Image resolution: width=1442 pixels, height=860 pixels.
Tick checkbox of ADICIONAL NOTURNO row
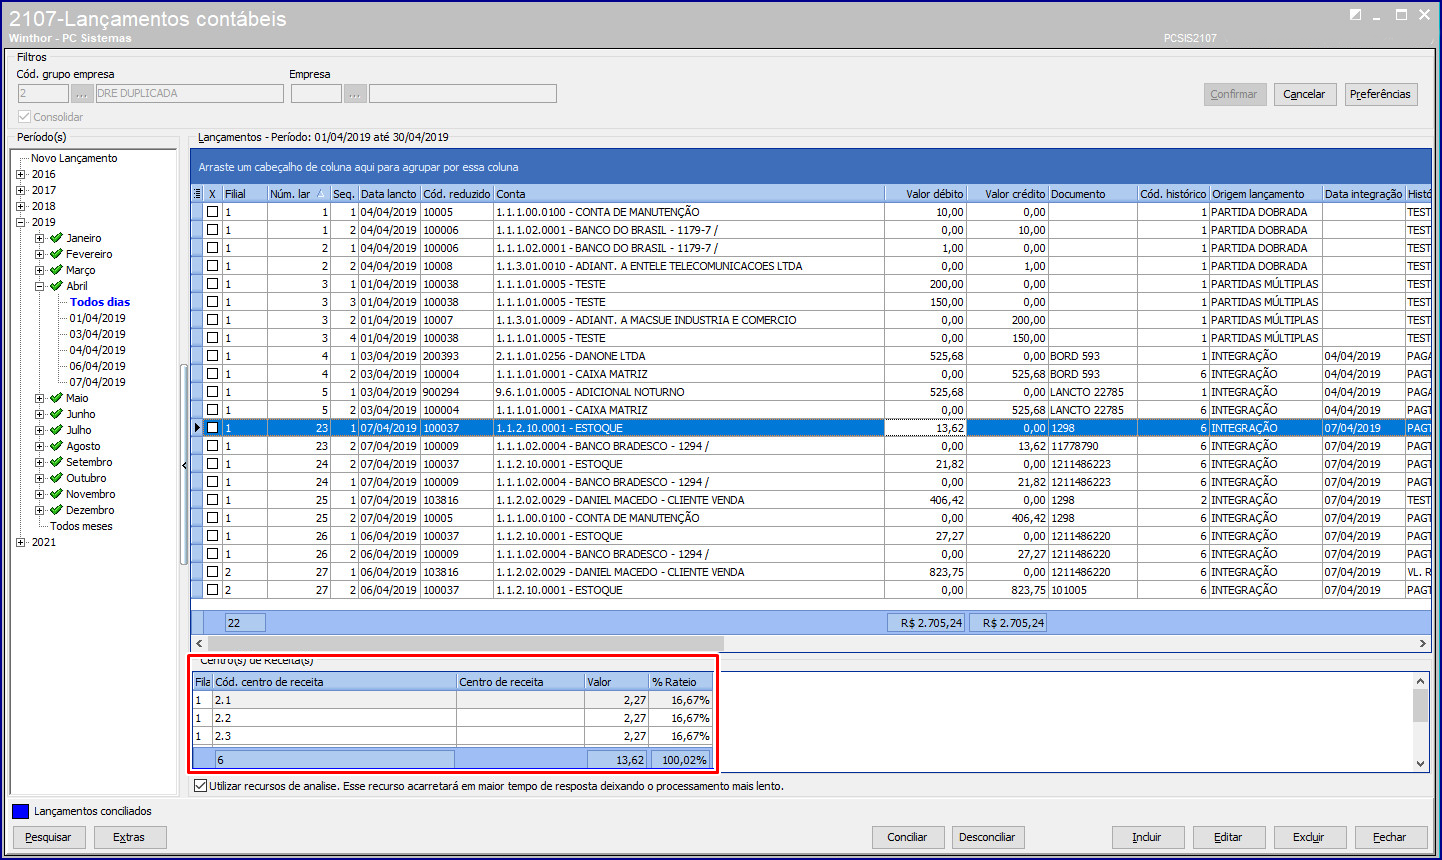212,392
